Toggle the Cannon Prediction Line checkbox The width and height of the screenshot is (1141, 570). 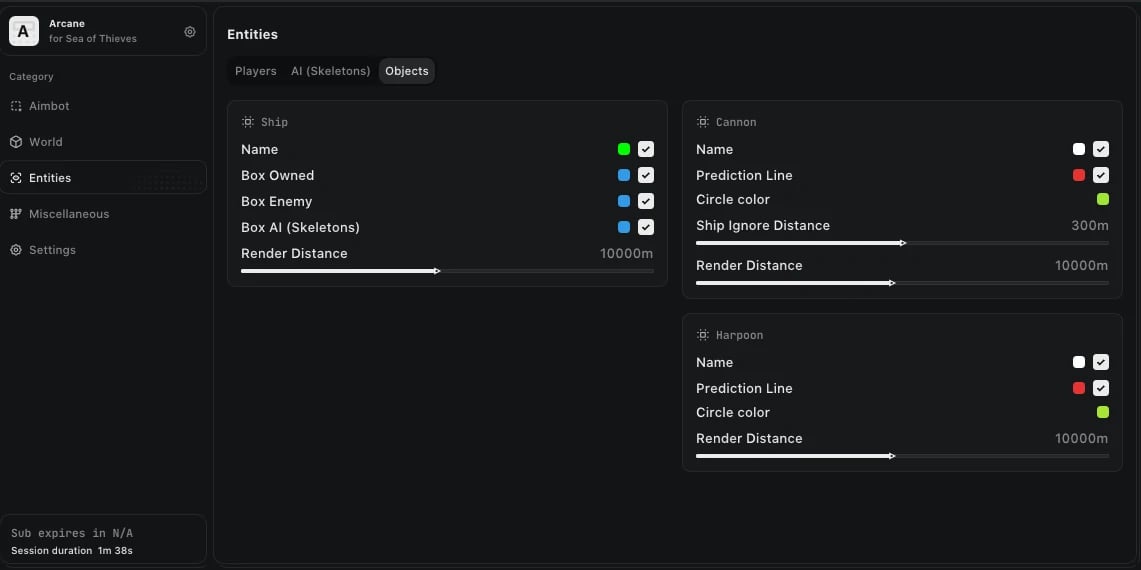coord(1101,175)
